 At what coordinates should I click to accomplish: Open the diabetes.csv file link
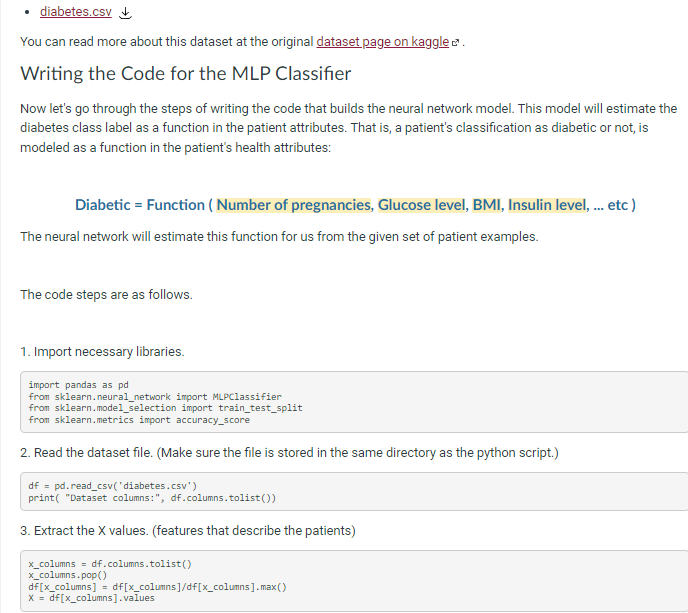coord(75,12)
